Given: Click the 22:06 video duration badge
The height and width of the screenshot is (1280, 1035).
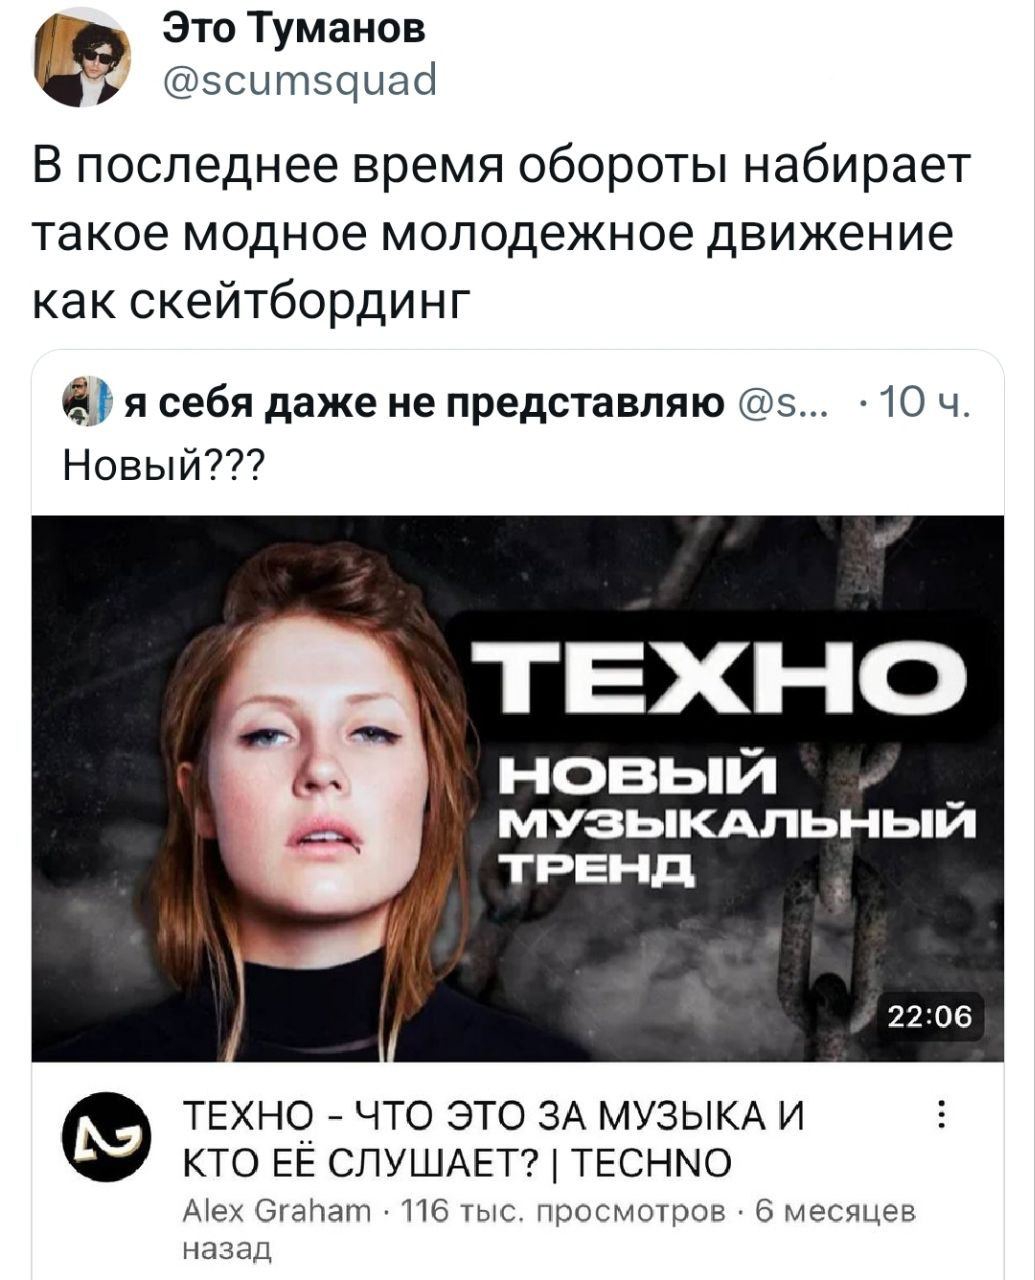Looking at the screenshot, I should pyautogui.click(x=929, y=1016).
